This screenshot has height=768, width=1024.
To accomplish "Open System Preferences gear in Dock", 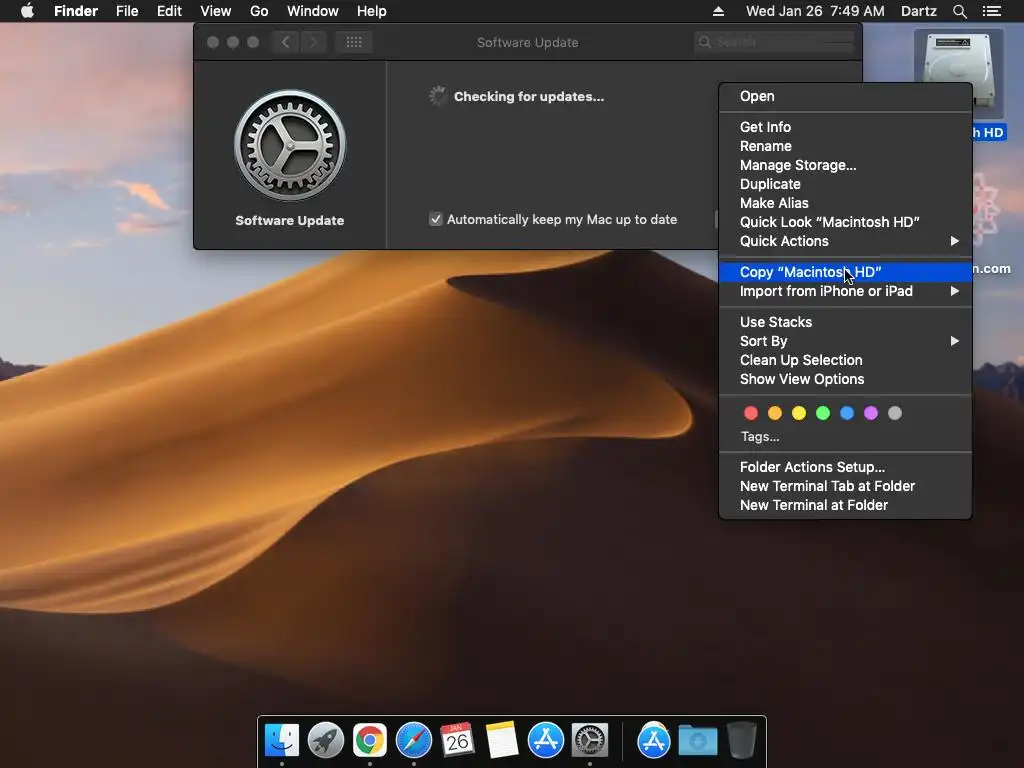I will point(590,740).
